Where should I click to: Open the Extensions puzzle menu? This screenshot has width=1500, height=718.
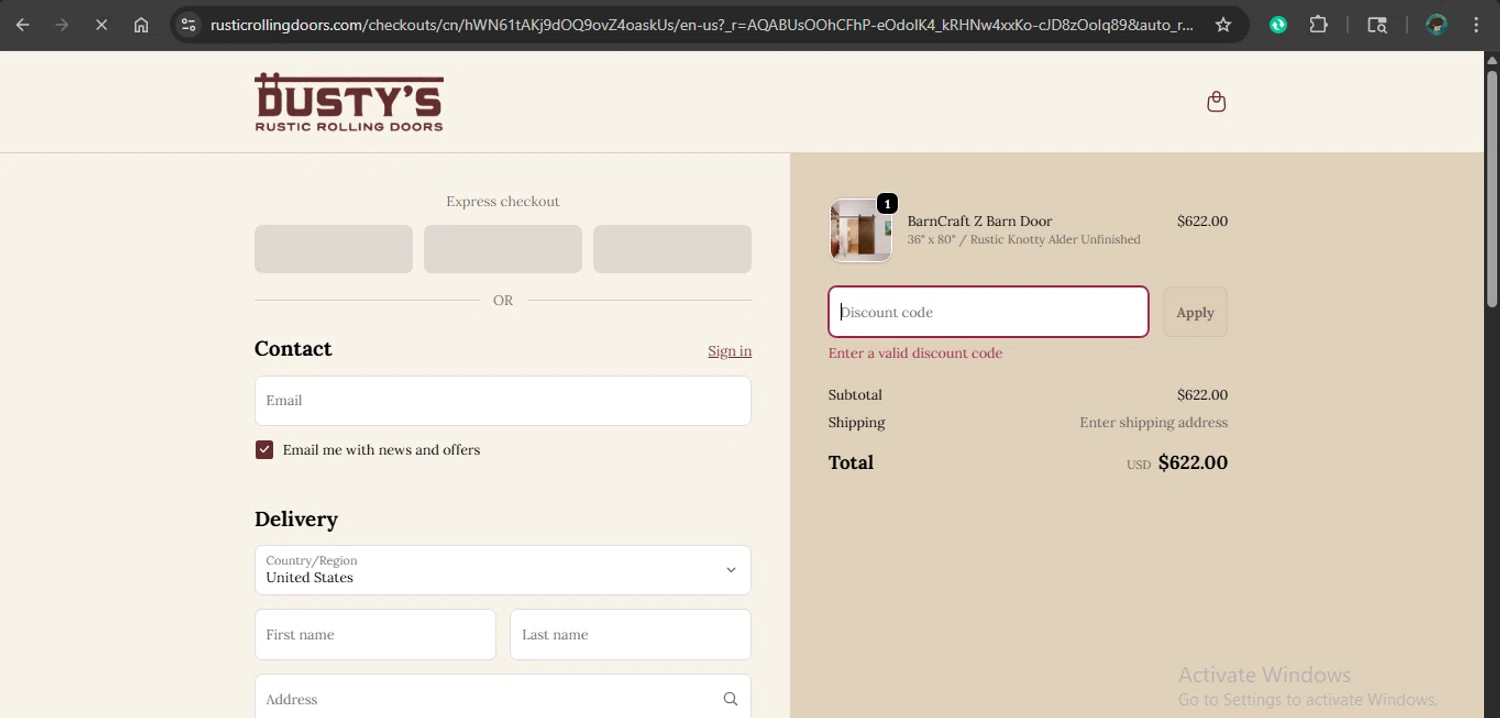[1319, 25]
